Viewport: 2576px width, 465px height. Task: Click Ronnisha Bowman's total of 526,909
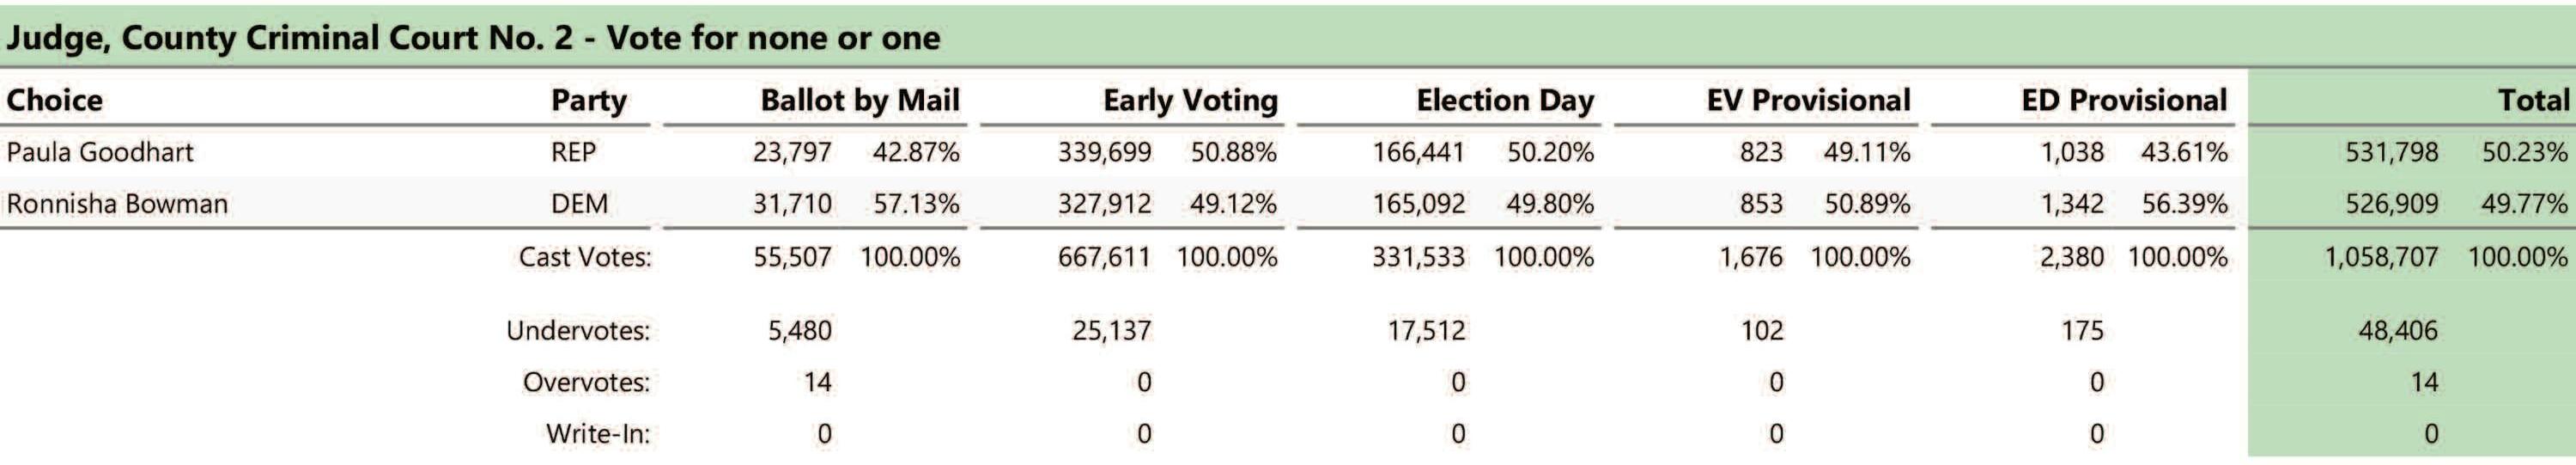point(2391,204)
